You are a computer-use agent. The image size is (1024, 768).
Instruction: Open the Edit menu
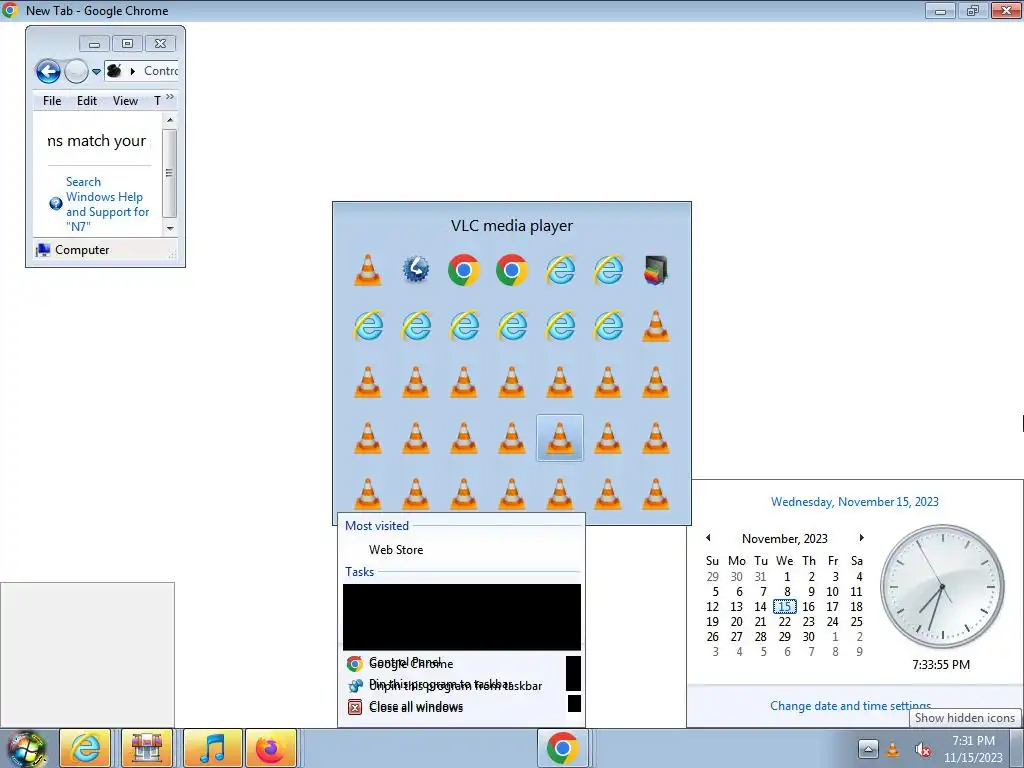click(x=87, y=101)
